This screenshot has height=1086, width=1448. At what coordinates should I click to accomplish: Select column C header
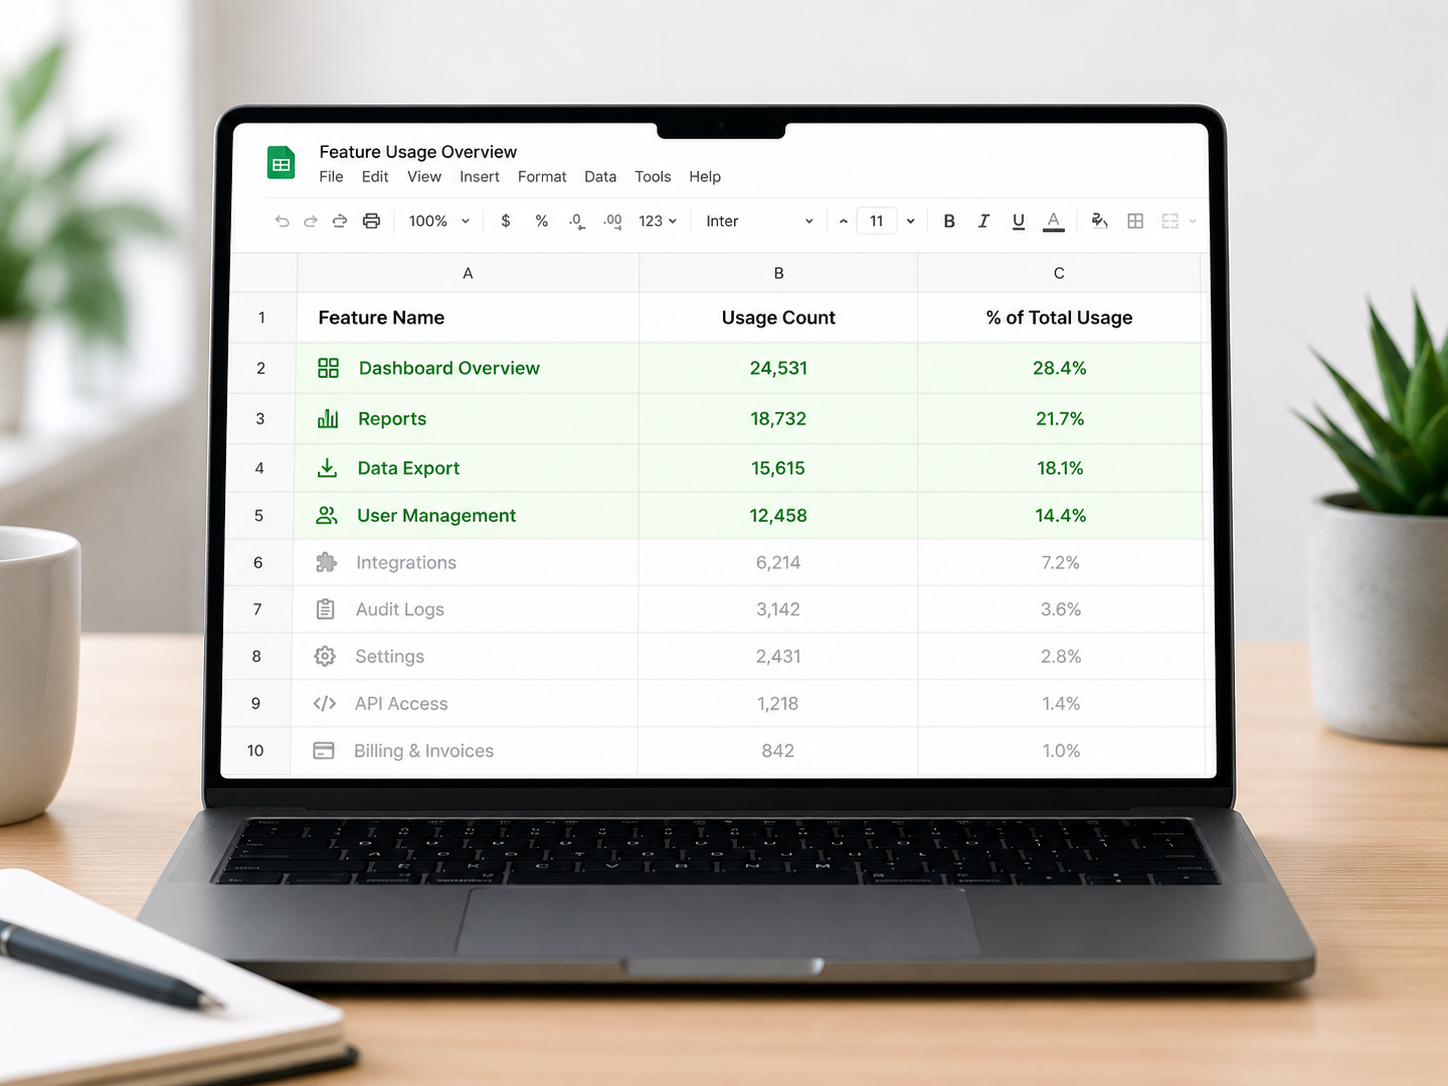pyautogui.click(x=1059, y=273)
